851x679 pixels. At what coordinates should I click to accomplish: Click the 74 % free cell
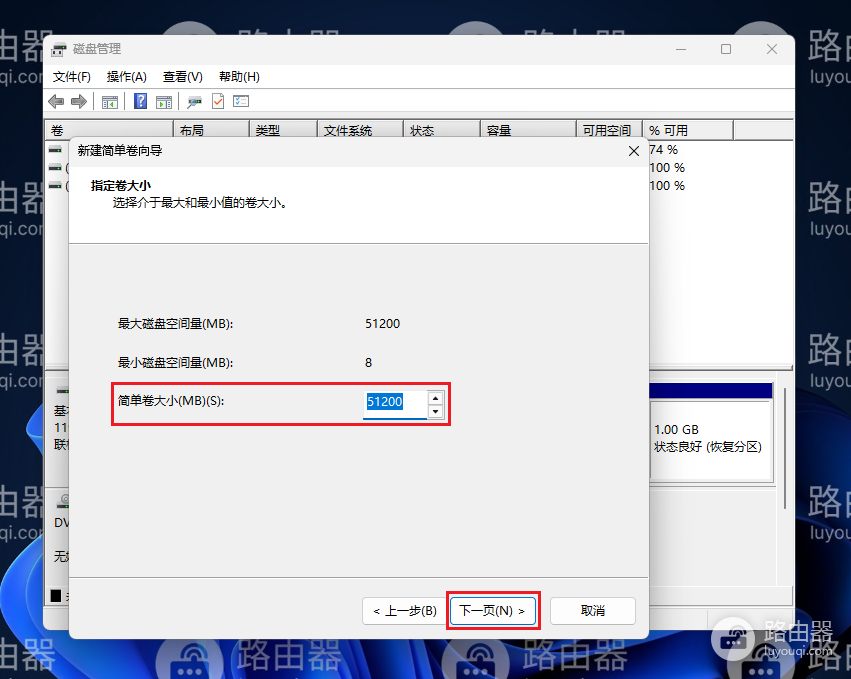pyautogui.click(x=664, y=150)
